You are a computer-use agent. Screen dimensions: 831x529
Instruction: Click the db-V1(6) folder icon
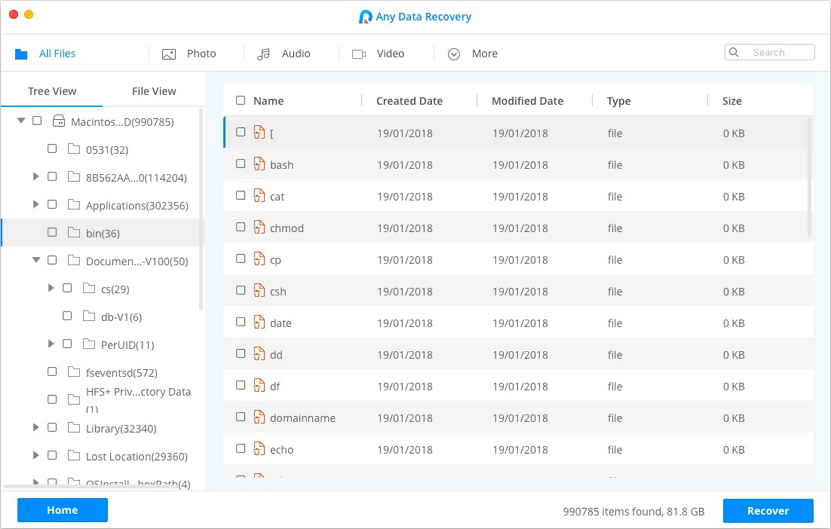89,316
